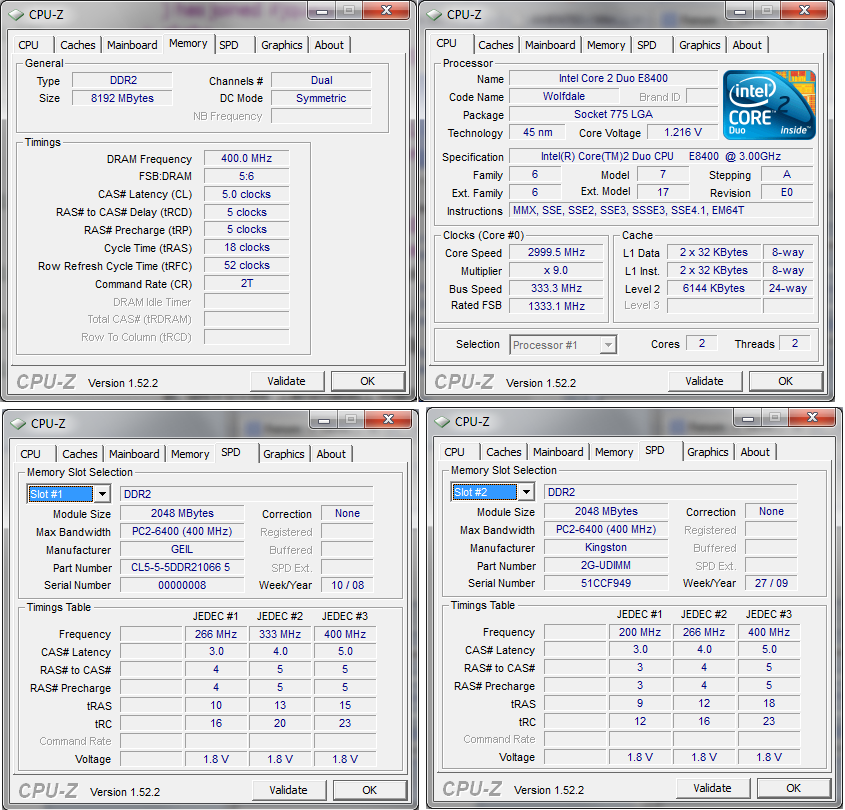Open the Slot #2 memory slot dropdown
The height and width of the screenshot is (810, 845).
tap(526, 491)
